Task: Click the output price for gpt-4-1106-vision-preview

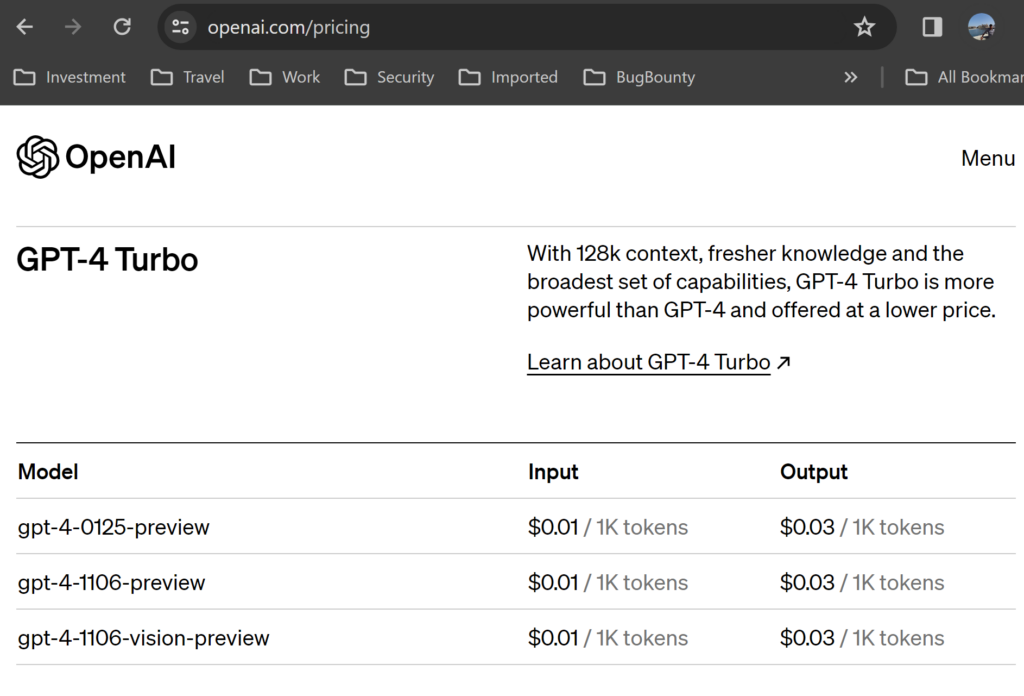Action: click(x=862, y=638)
